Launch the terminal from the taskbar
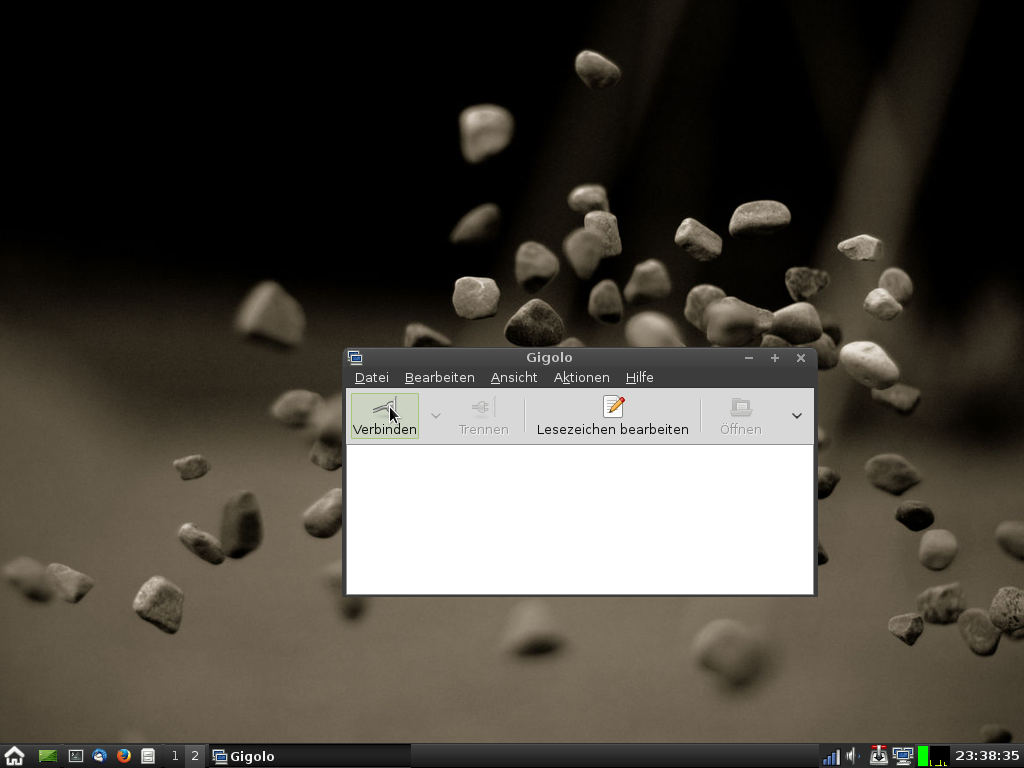This screenshot has height=768, width=1024. click(76, 756)
